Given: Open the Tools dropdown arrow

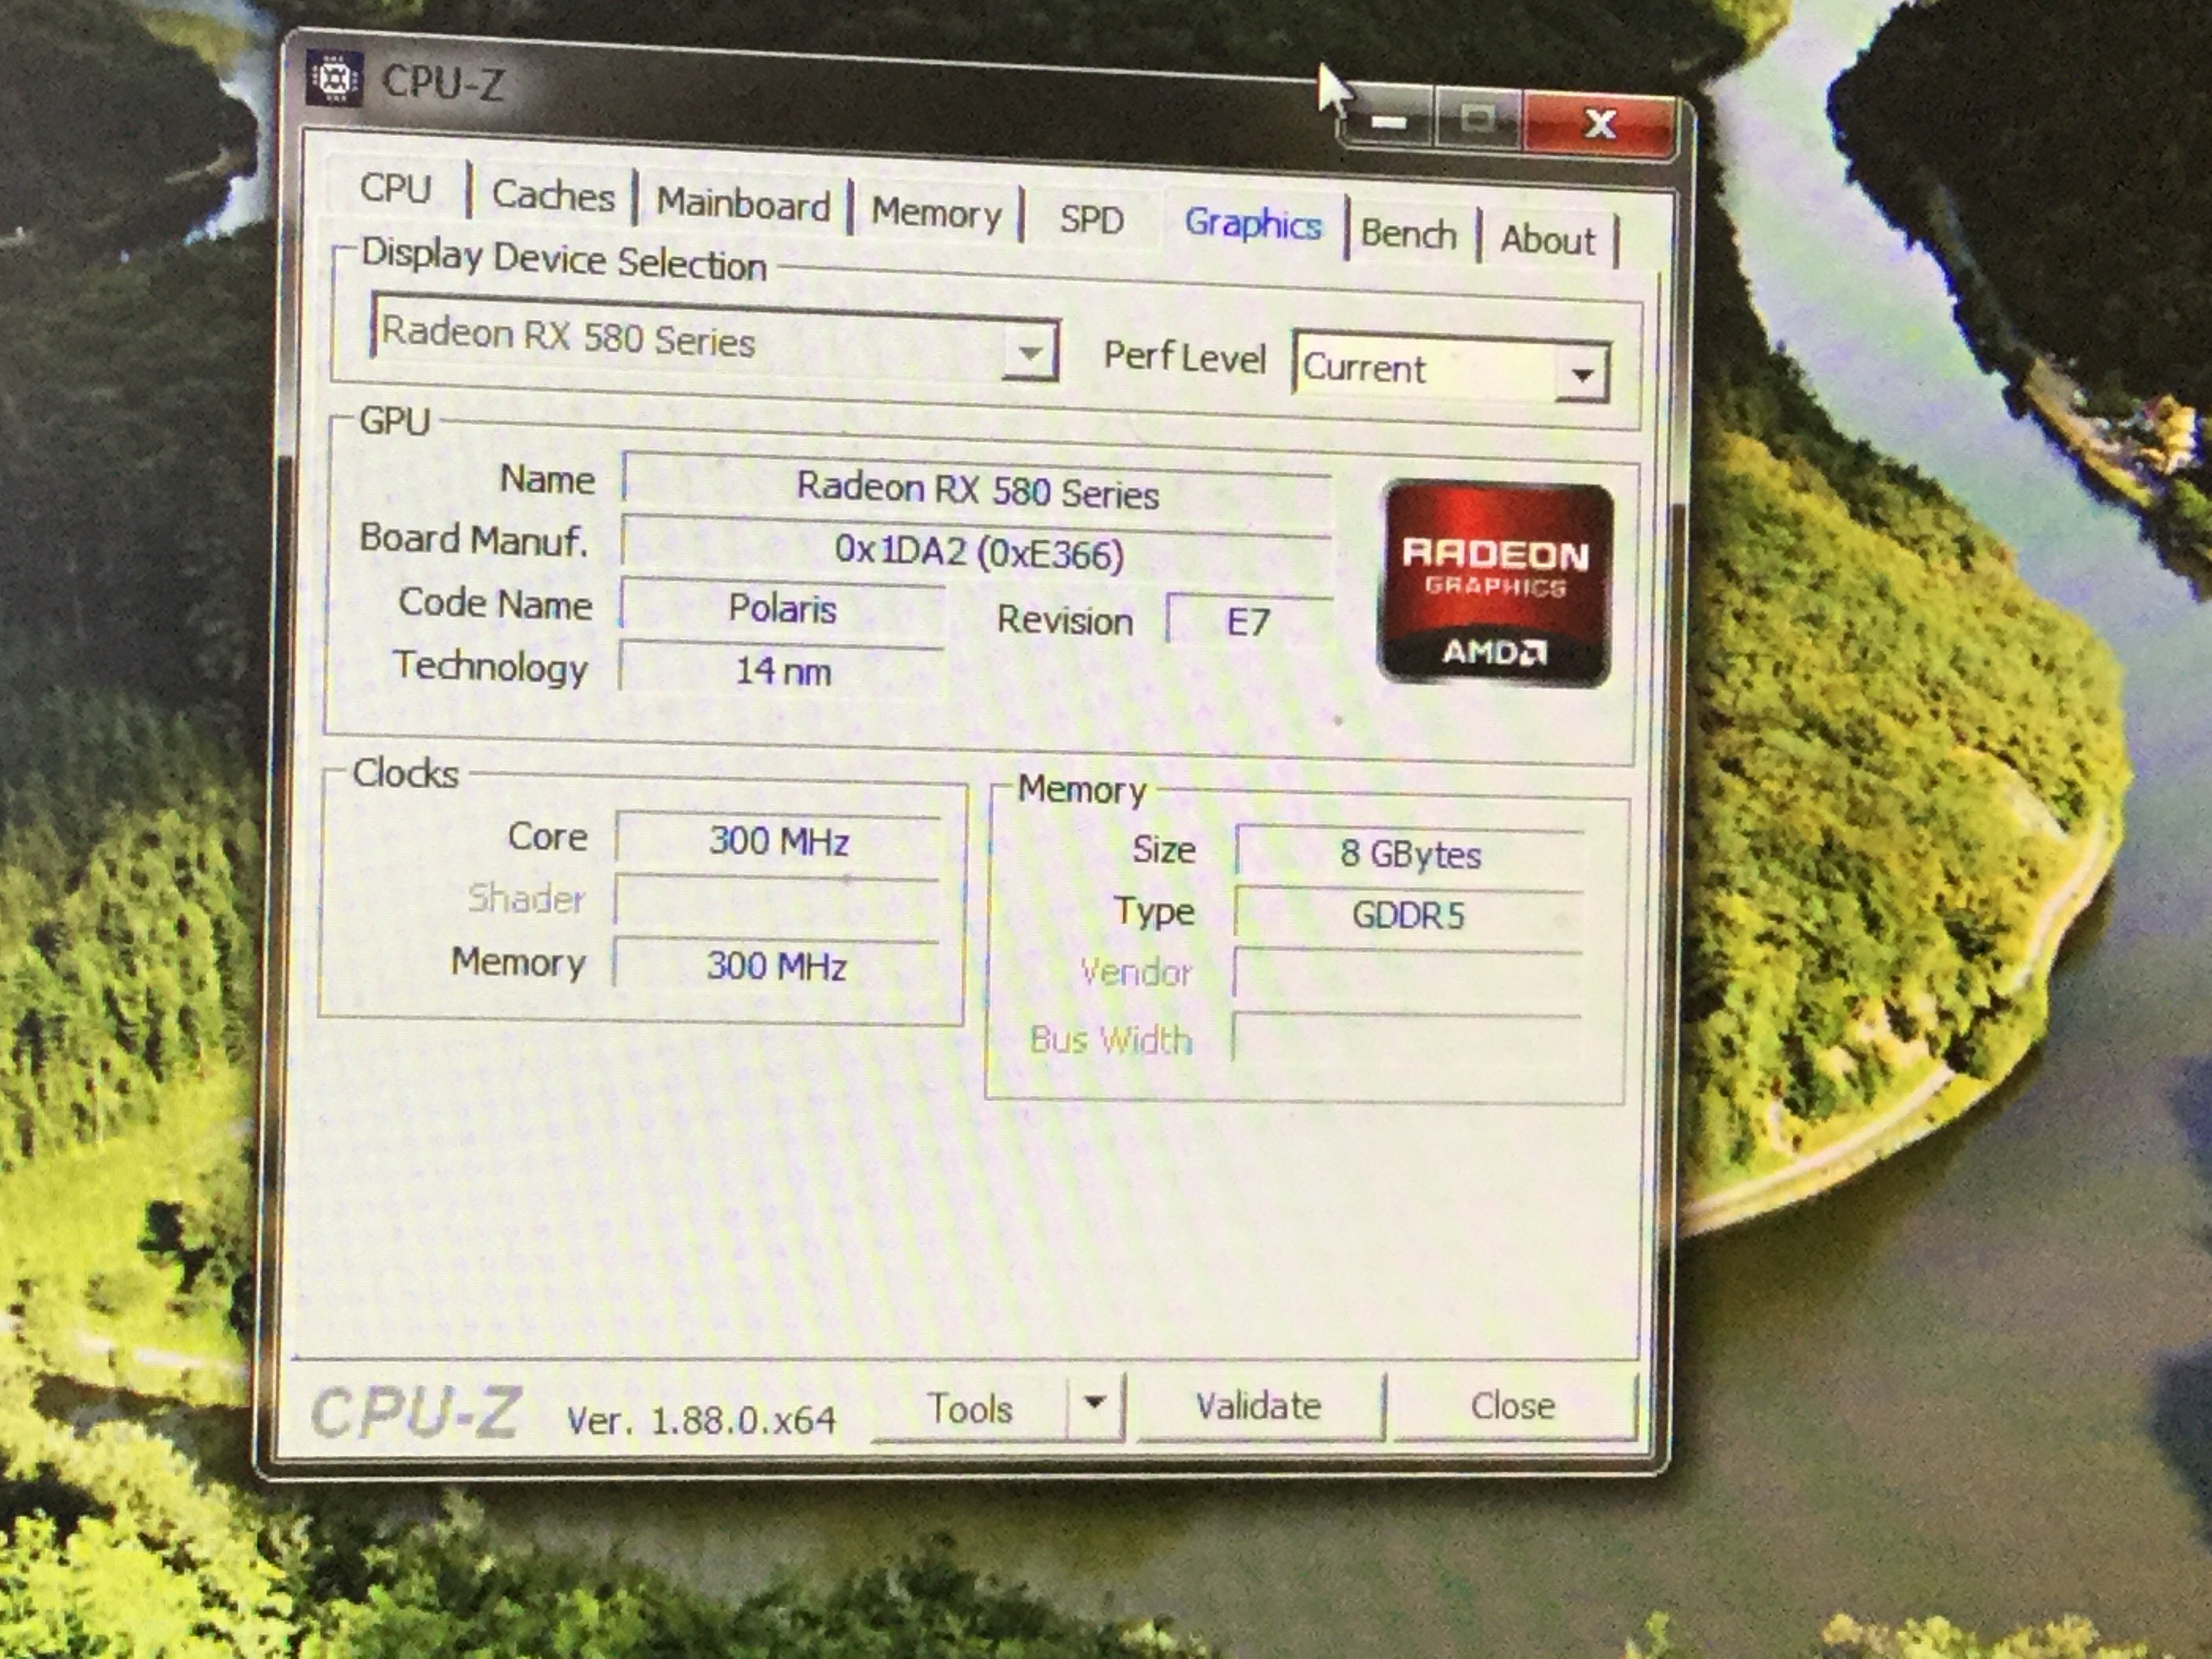Looking at the screenshot, I should 1094,1403.
